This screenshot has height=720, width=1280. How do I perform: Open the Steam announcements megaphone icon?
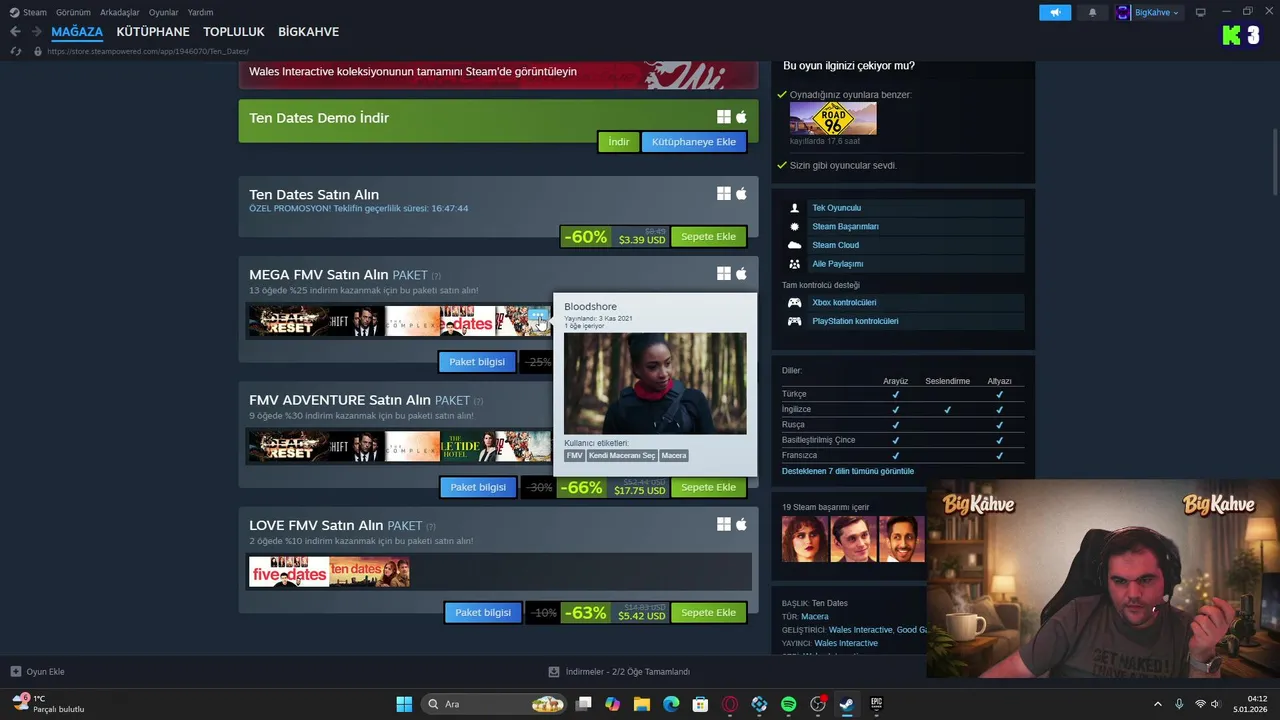coord(1055,12)
